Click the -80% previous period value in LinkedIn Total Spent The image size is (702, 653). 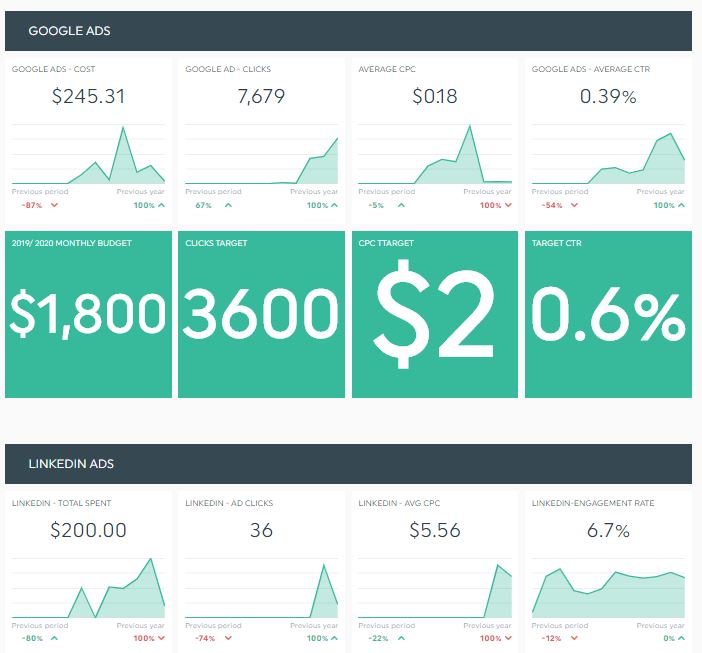(x=32, y=639)
